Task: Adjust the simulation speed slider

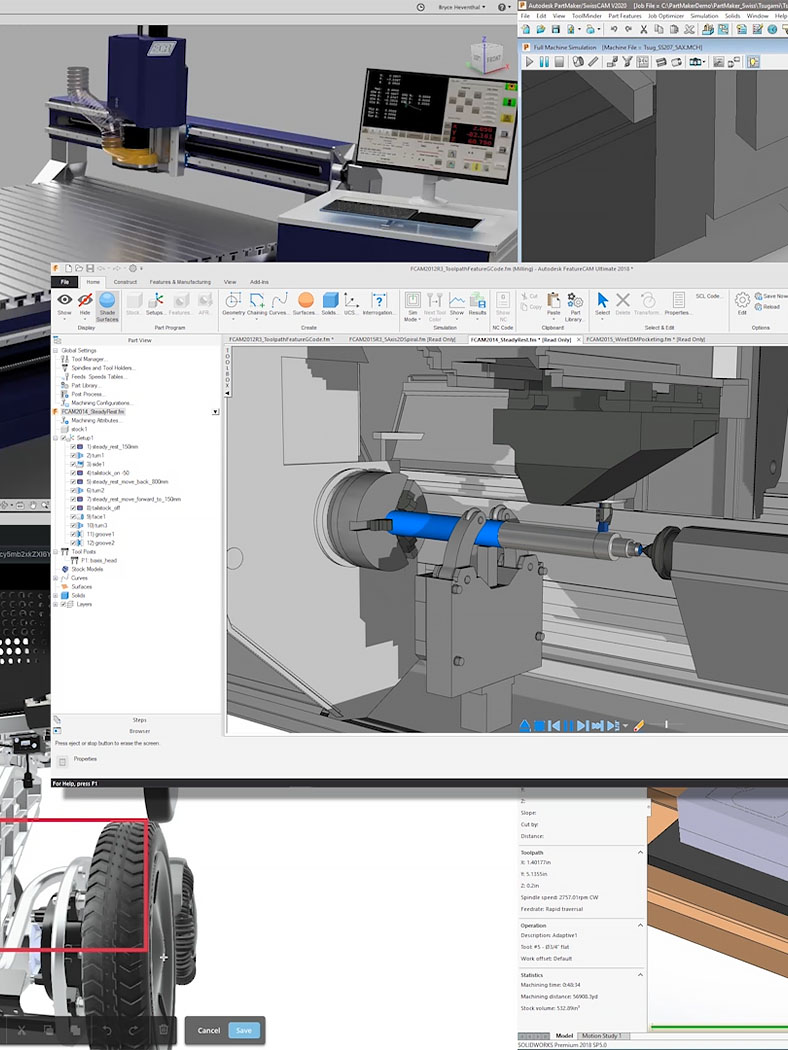Action: point(664,725)
